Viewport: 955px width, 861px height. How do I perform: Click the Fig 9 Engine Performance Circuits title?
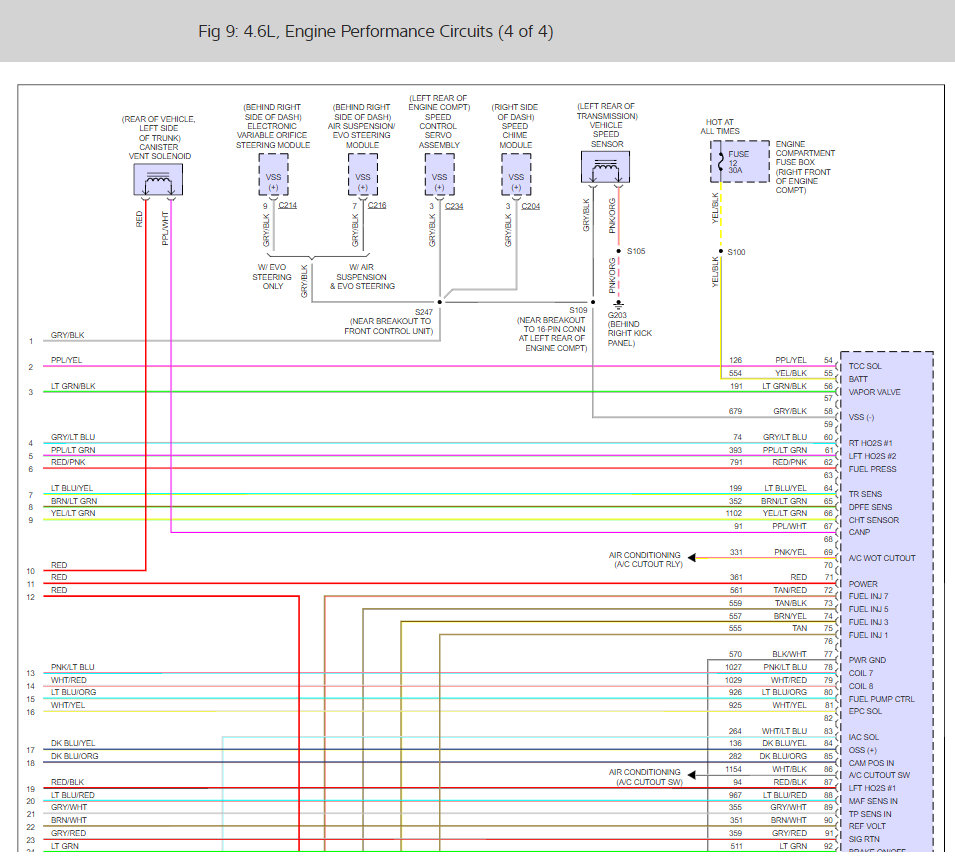376,32
